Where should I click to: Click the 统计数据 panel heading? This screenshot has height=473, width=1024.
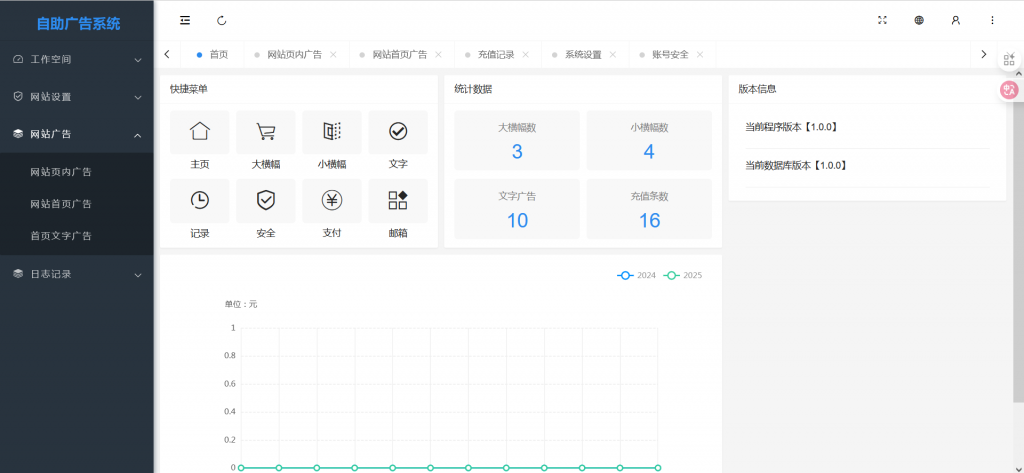473,89
